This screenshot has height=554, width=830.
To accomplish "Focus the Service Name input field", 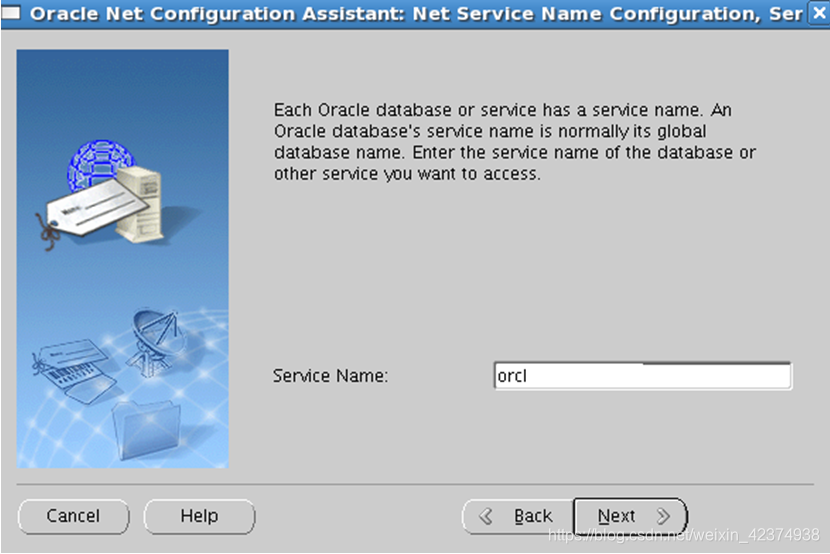I will pos(643,376).
